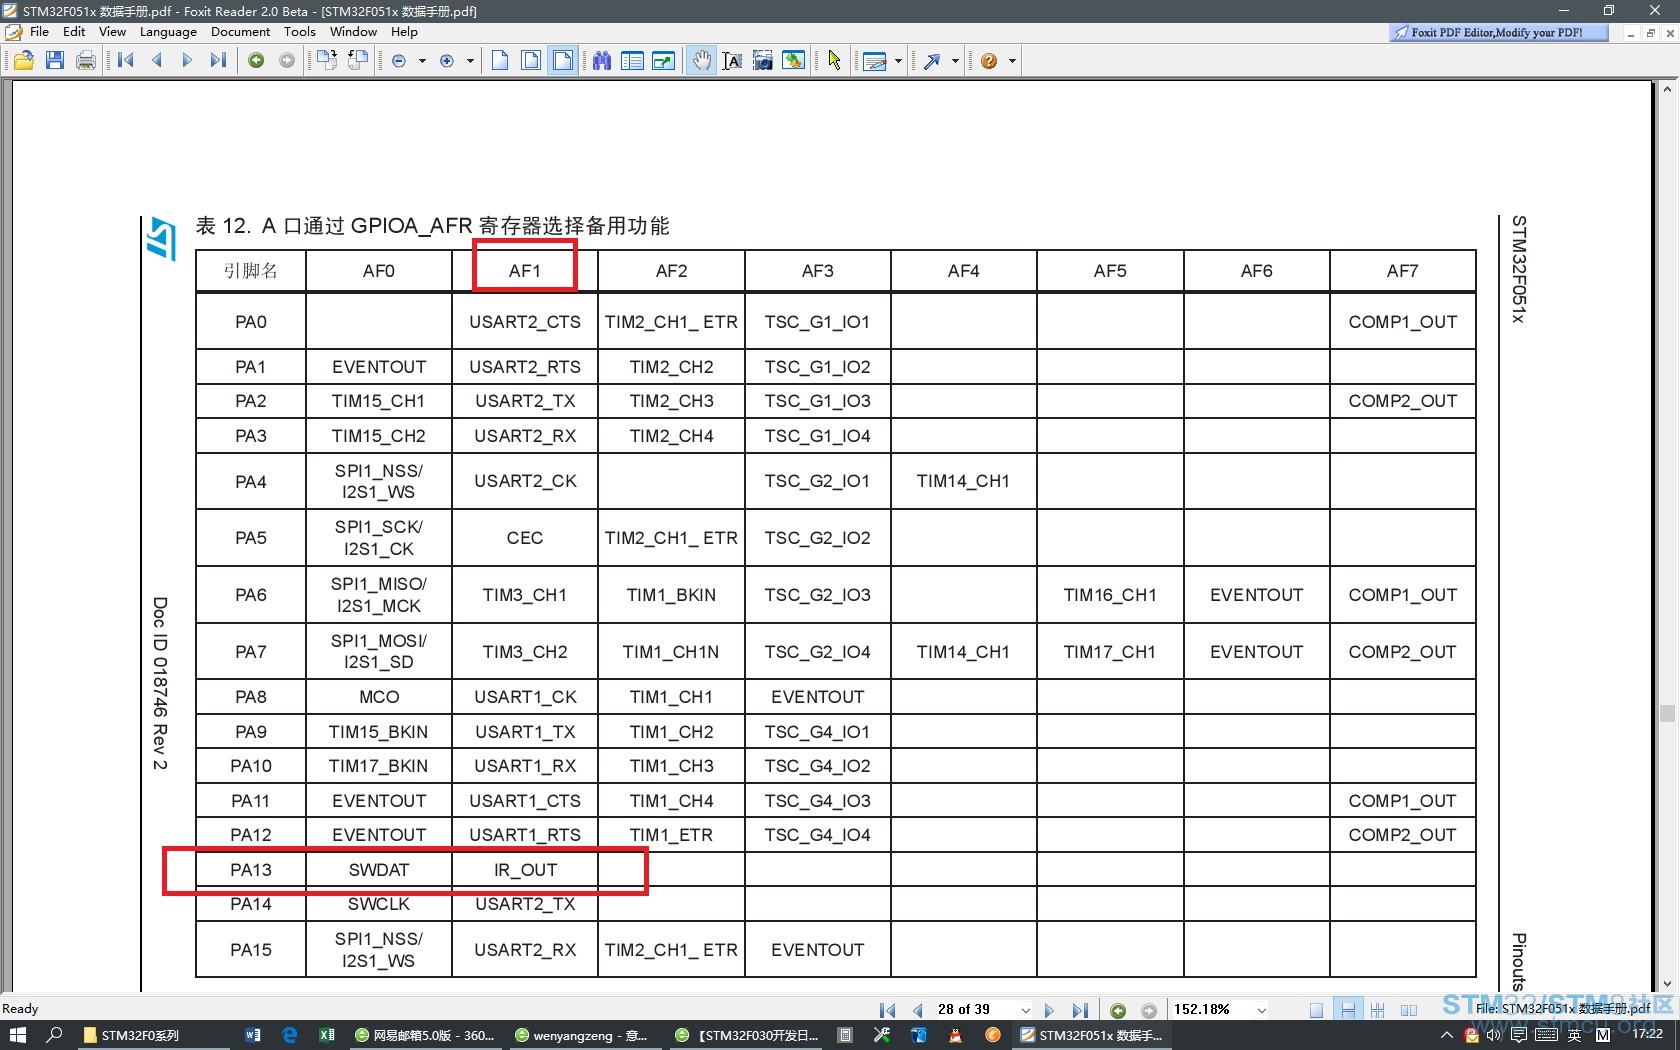Screen dimensions: 1680x1050
Task: Click the orange Help question mark icon
Action: [989, 61]
